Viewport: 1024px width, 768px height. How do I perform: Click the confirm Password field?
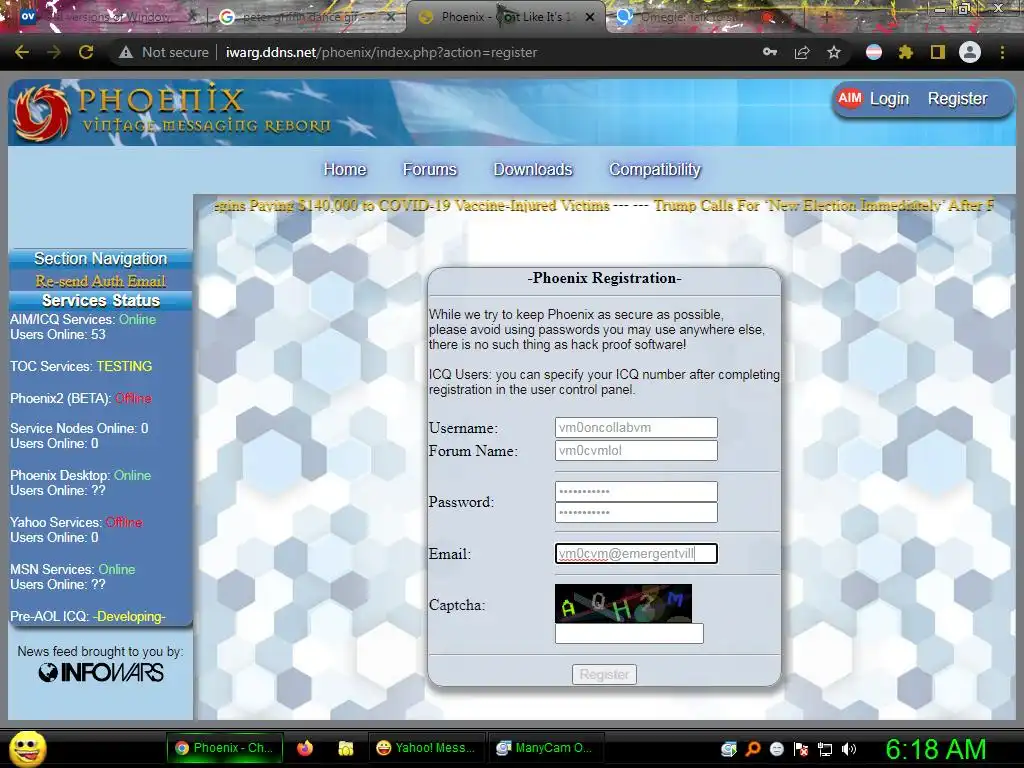[636, 512]
